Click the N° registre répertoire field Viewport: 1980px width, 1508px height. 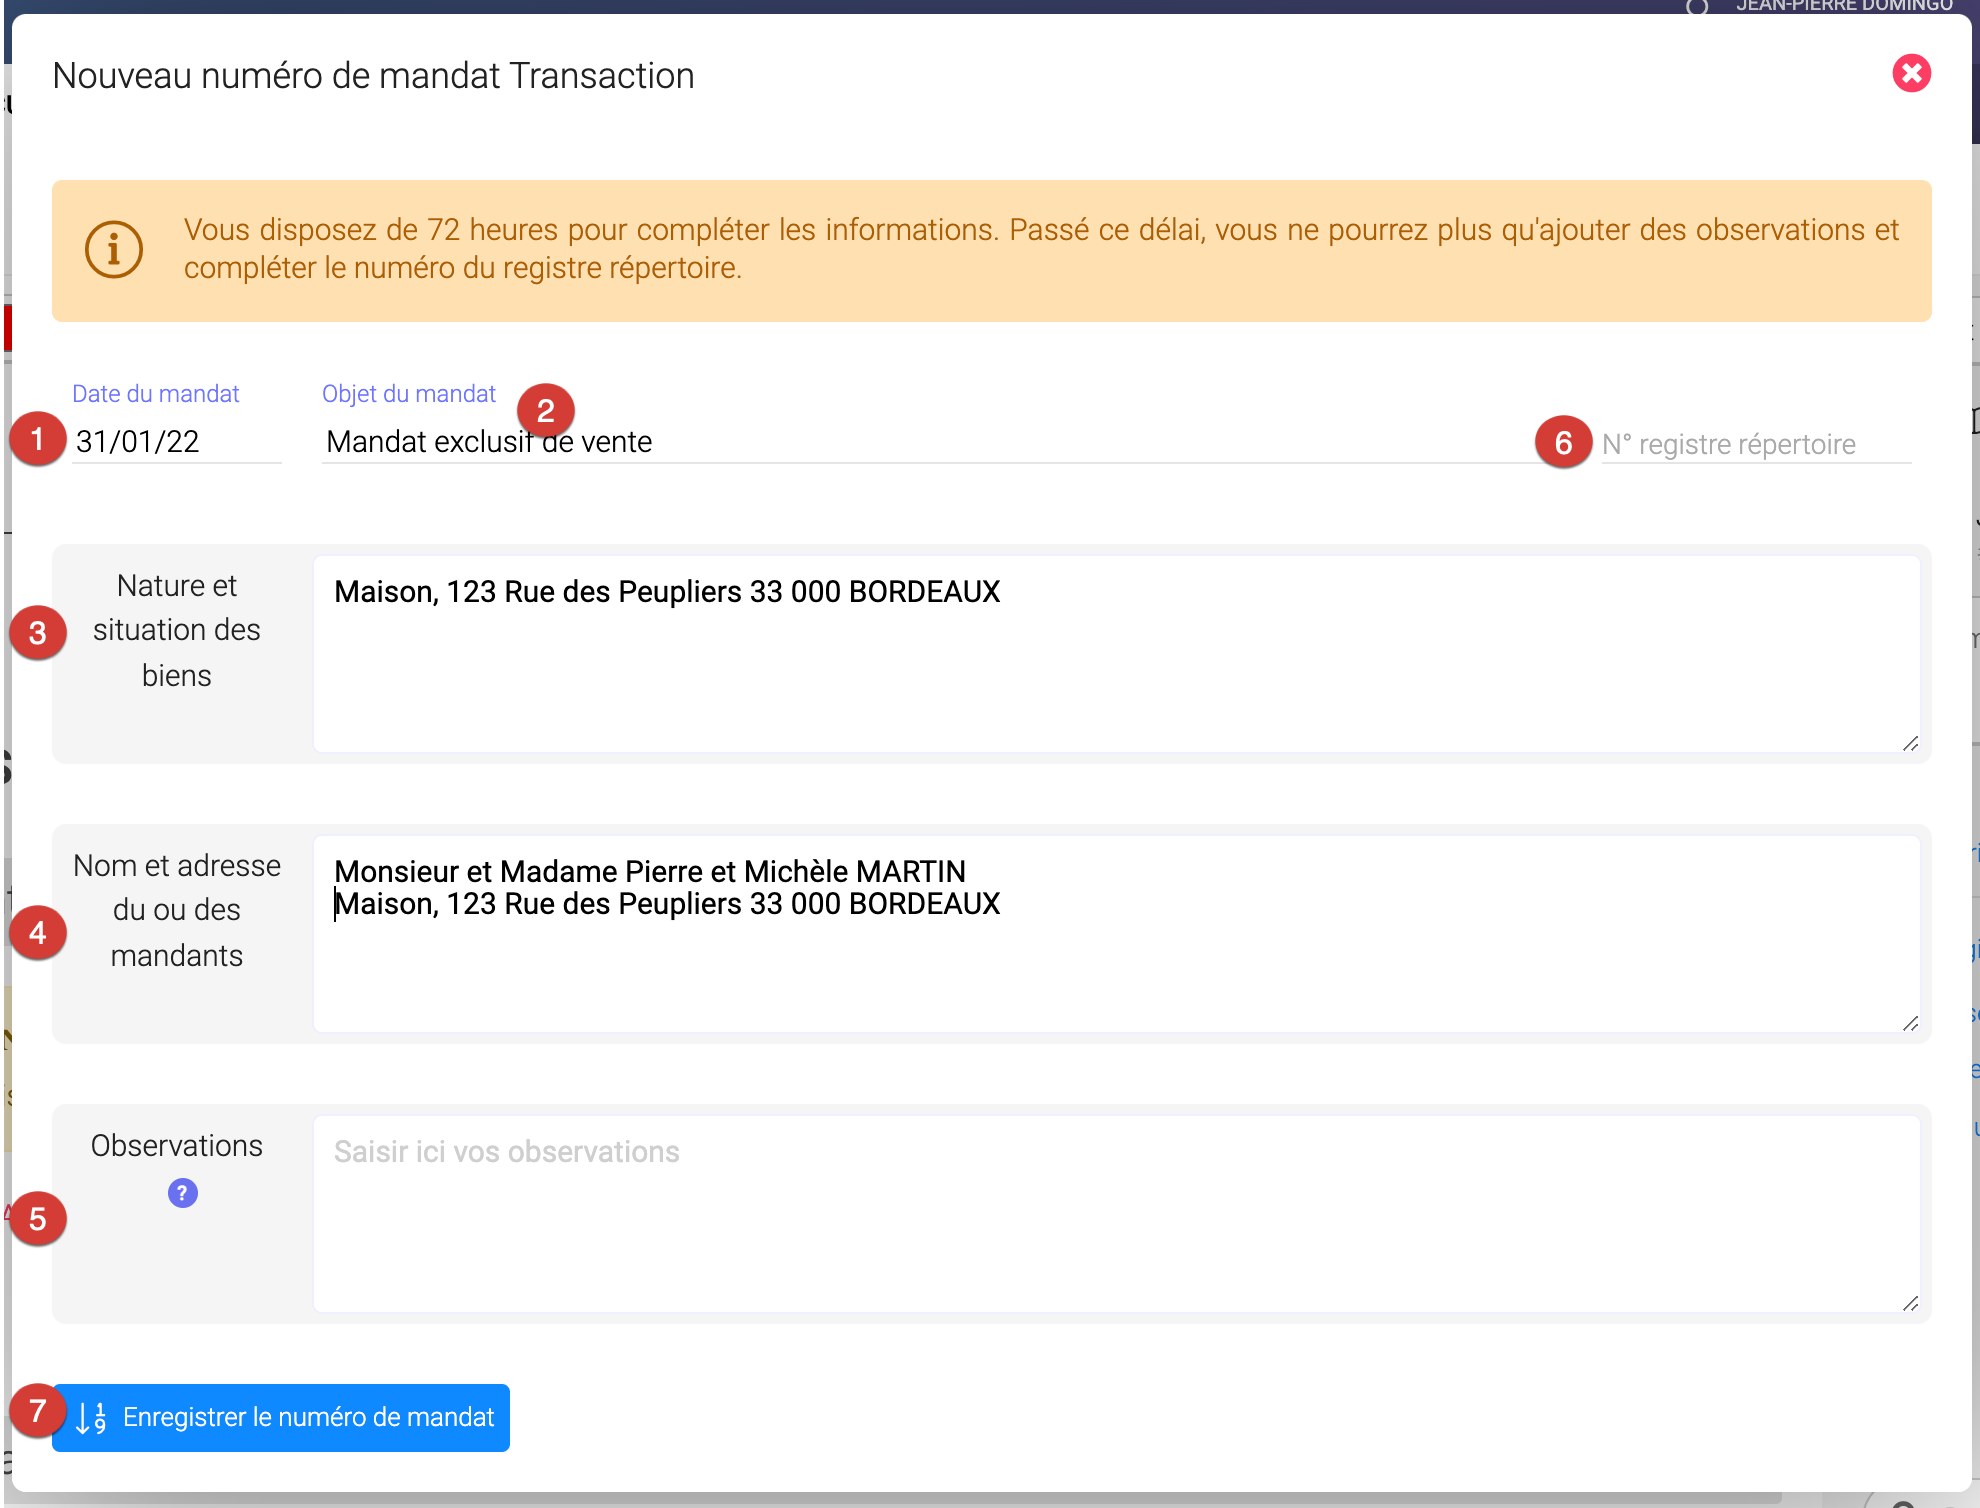[1755, 444]
